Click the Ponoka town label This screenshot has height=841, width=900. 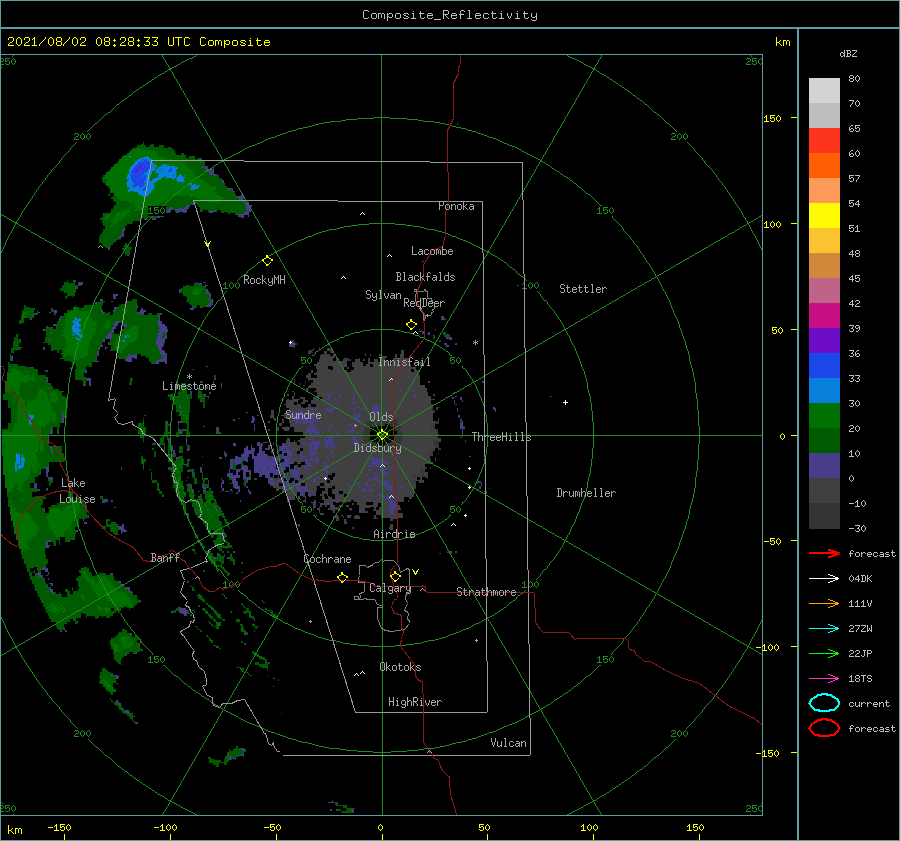[456, 206]
